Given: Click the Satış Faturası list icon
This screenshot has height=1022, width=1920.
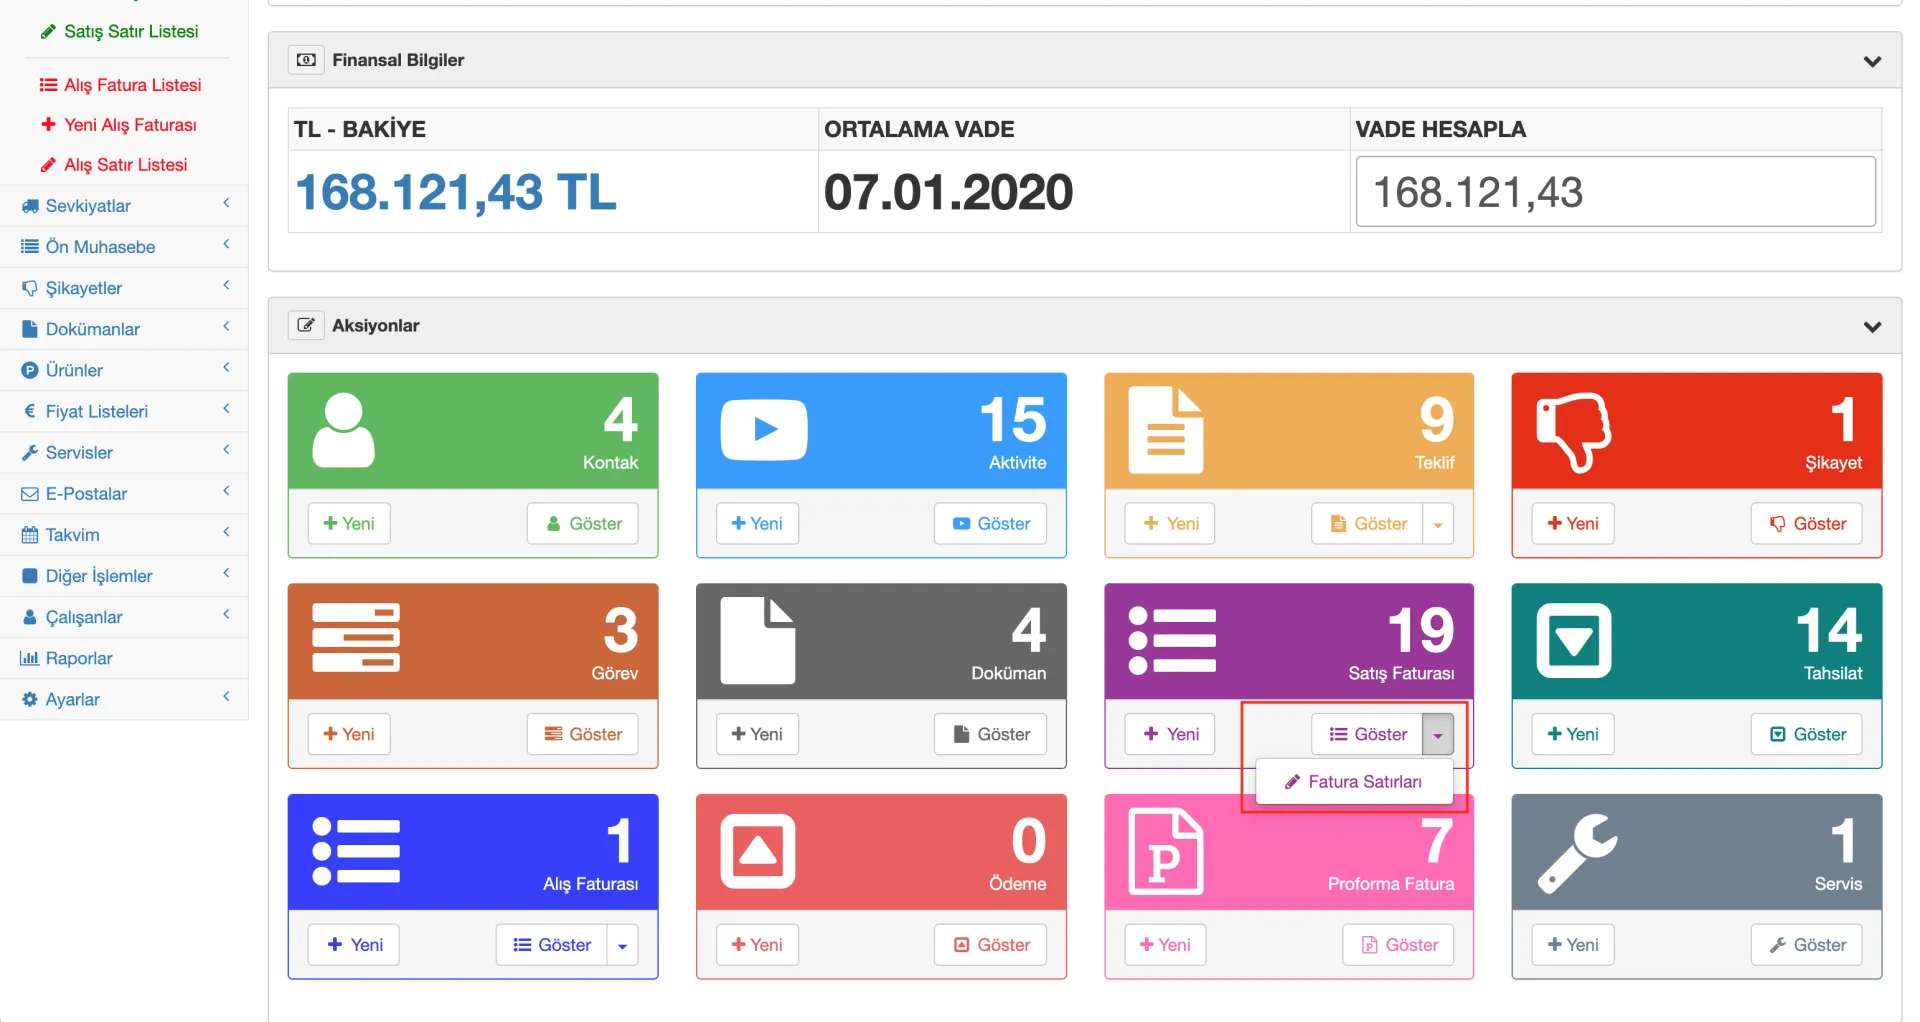Looking at the screenshot, I should pos(1172,640).
